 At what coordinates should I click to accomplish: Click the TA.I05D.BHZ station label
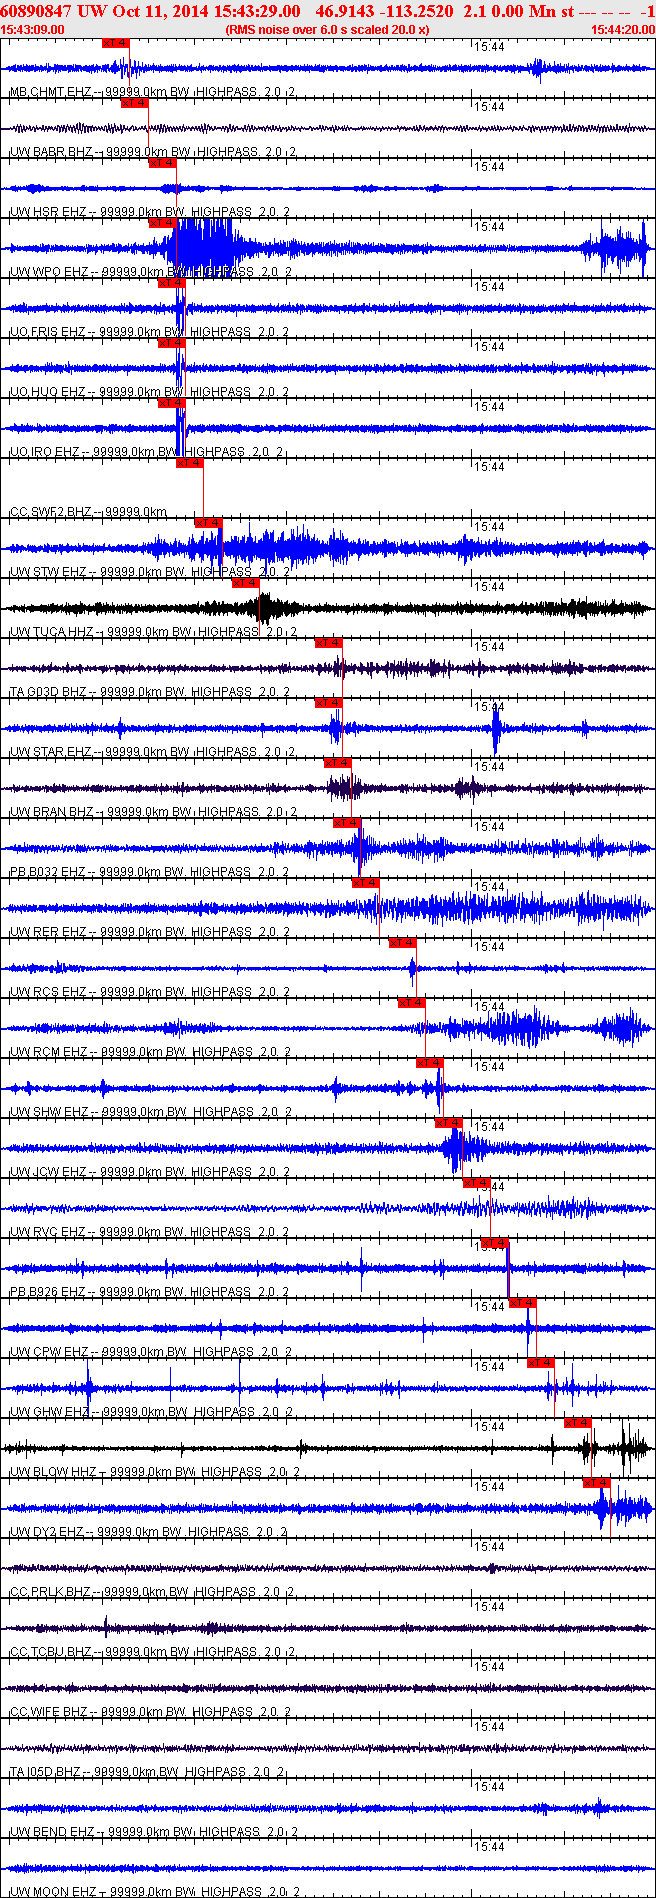pyautogui.click(x=45, y=1772)
